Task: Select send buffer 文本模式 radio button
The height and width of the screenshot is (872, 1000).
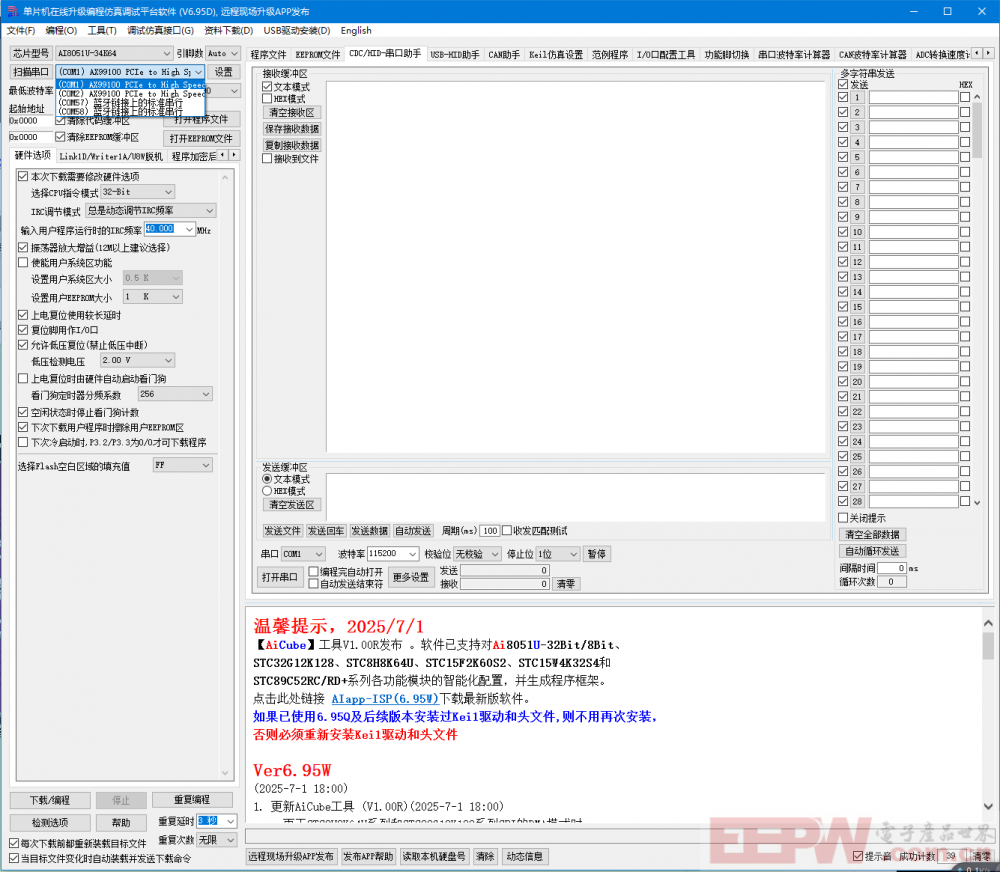Action: pyautogui.click(x=267, y=479)
